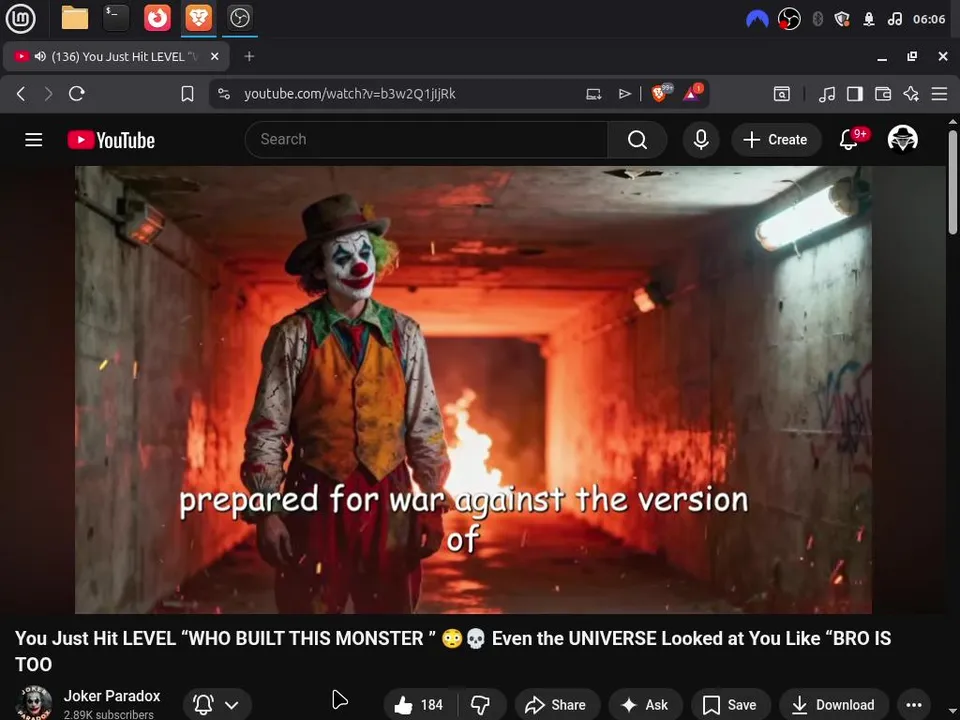Screen dimensions: 960x720
Task: Pause video by clicking the player
Action: (x=473, y=389)
